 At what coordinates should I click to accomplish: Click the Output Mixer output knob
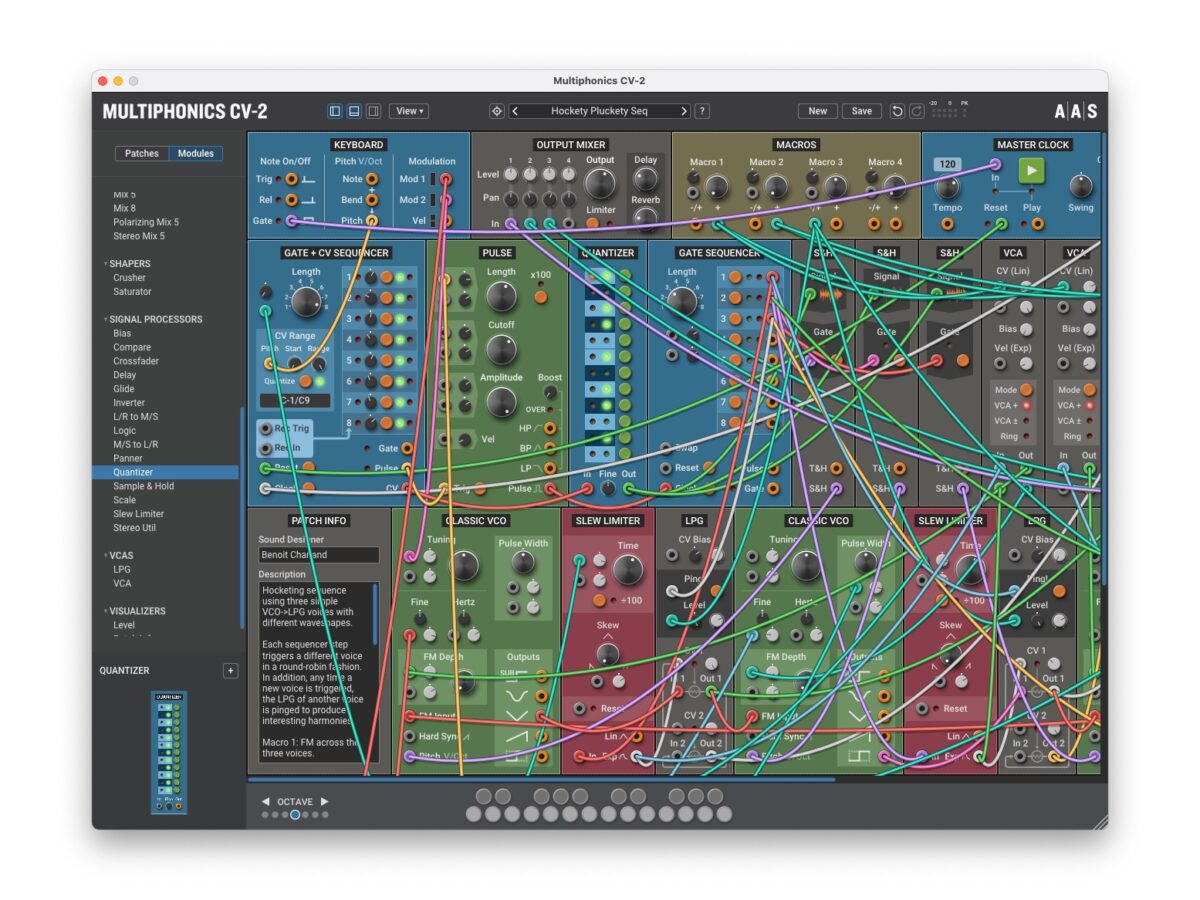(600, 183)
